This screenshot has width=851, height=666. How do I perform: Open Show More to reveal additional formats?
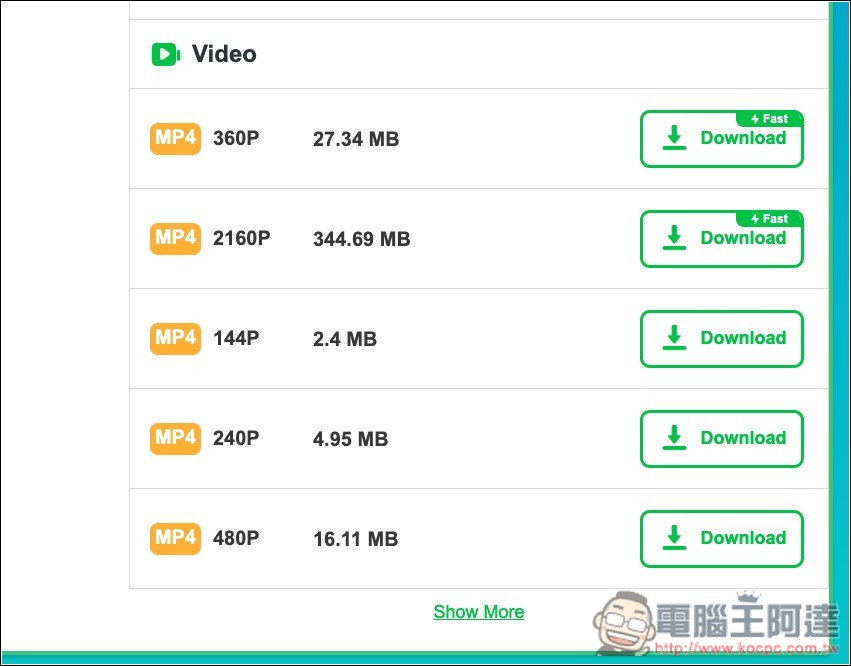[x=478, y=611]
